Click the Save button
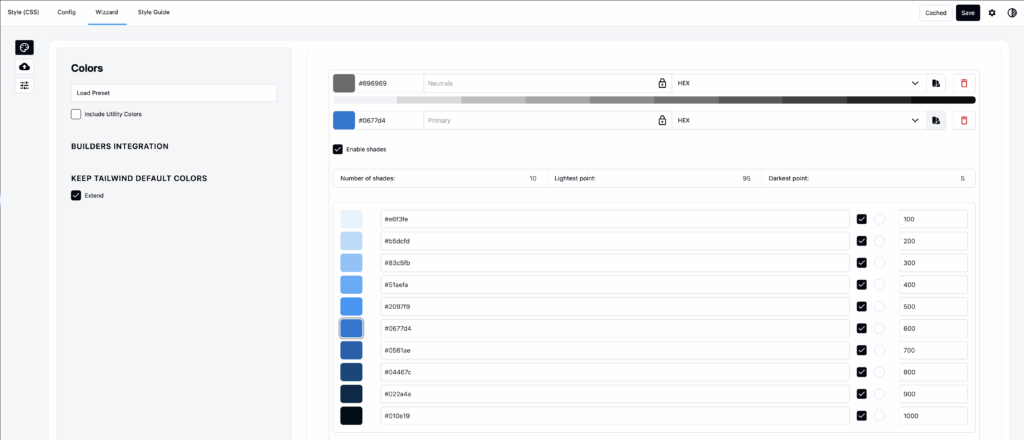The width and height of the screenshot is (1024, 440). (968, 12)
